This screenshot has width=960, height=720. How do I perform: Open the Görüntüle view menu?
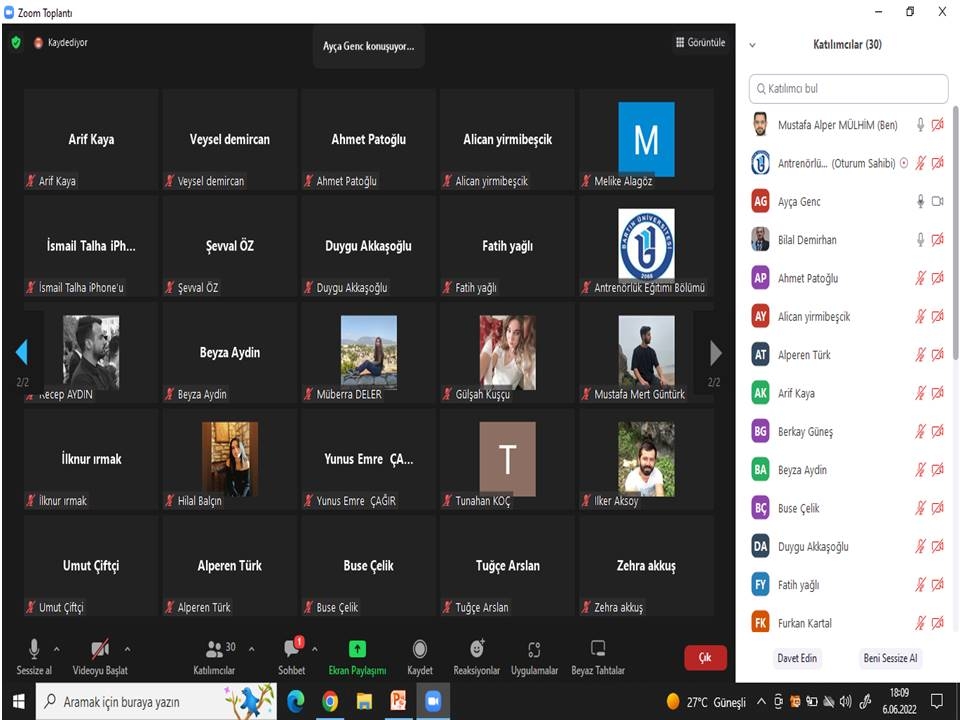700,43
